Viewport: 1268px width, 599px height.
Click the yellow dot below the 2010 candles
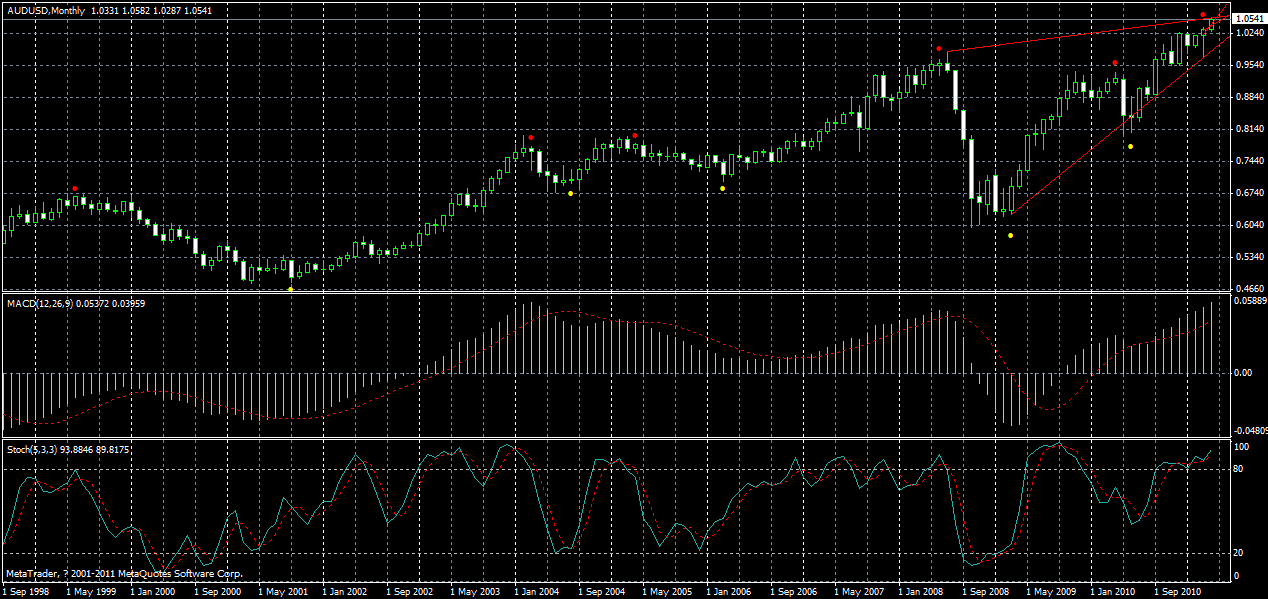click(x=1129, y=146)
